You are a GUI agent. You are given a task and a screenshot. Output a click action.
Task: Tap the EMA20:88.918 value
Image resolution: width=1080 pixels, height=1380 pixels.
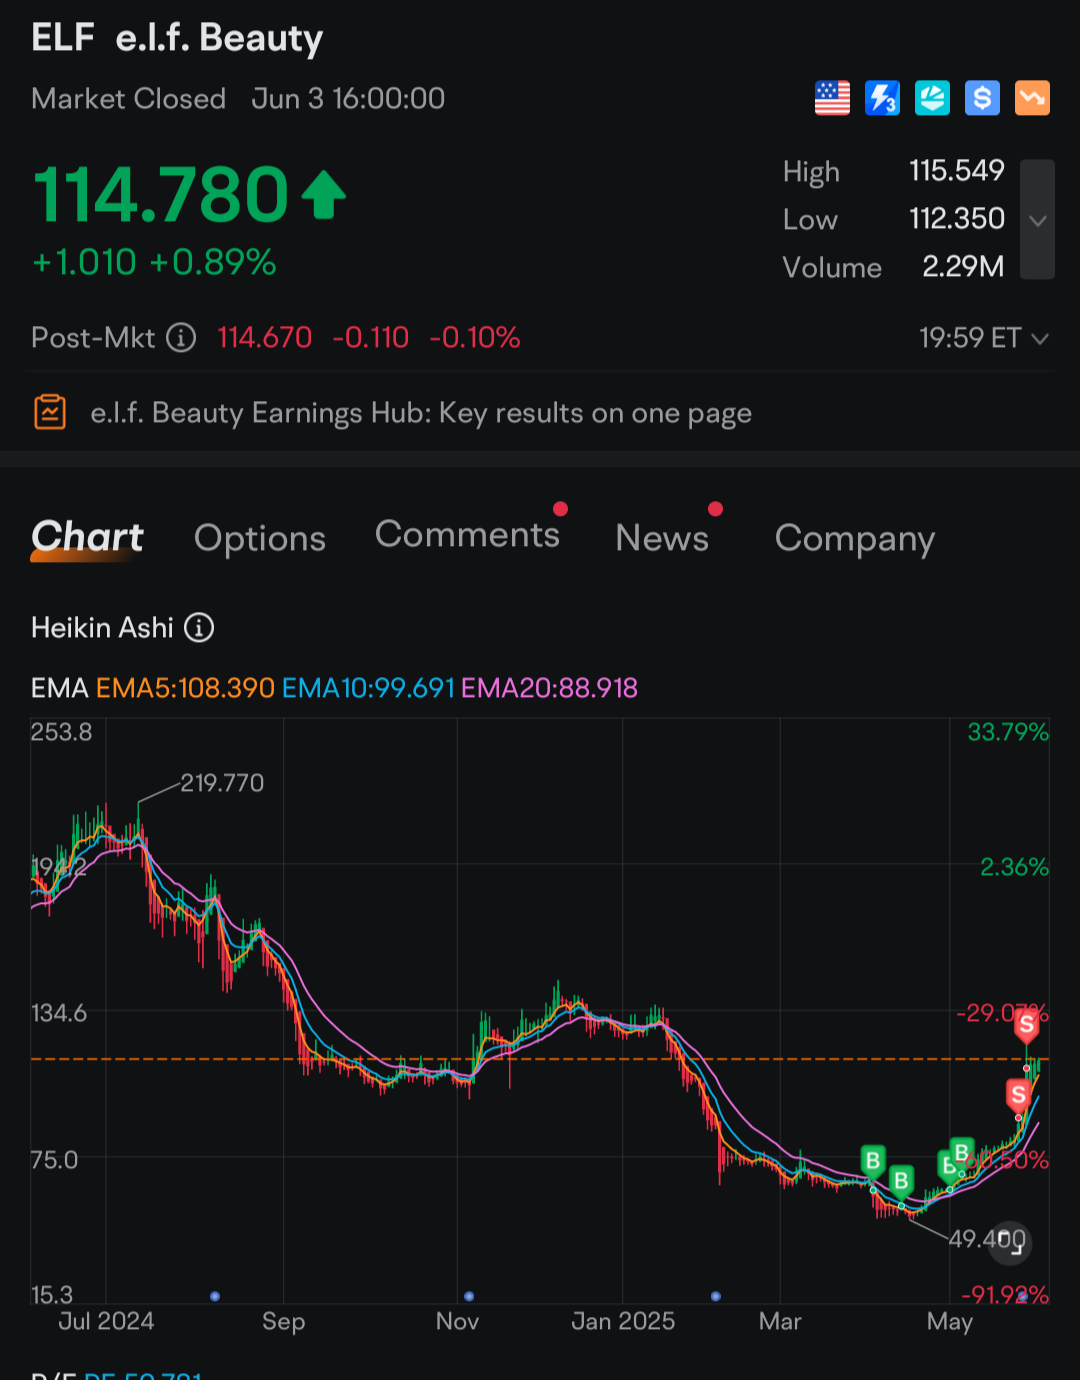549,688
